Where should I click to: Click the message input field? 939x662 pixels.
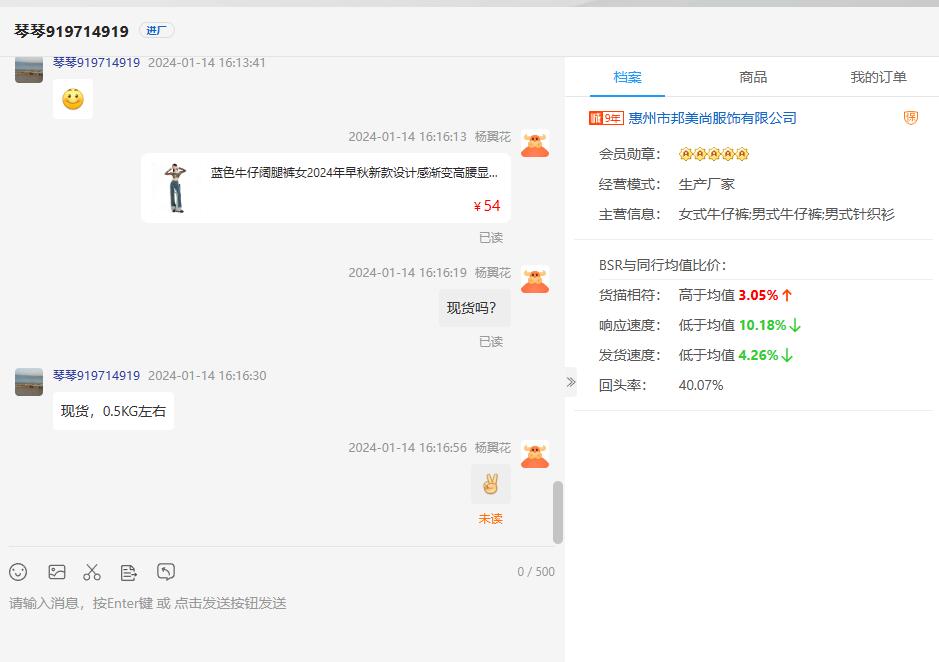point(280,620)
